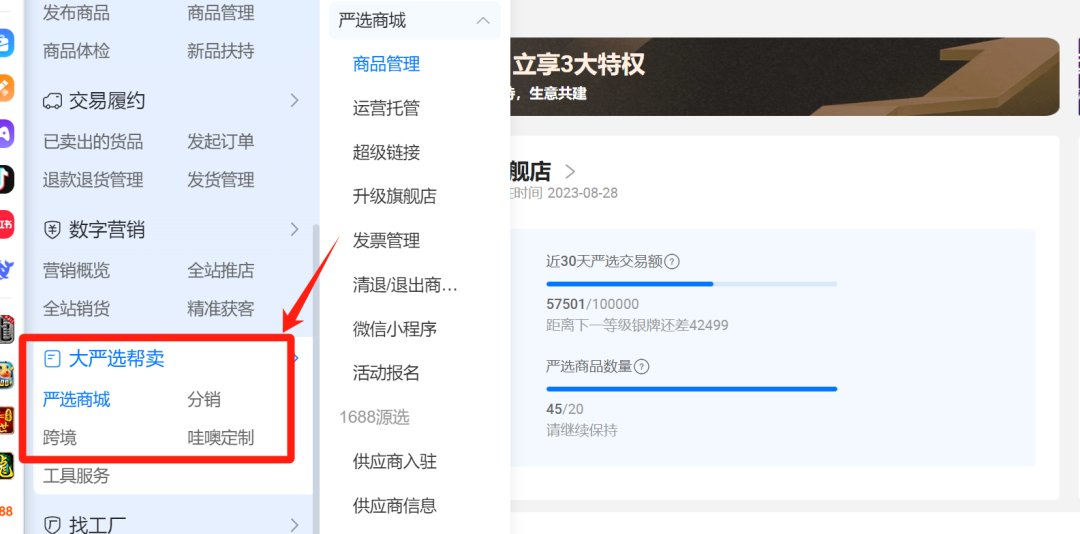Open 退款退货管理 under 交易履约
Image resolution: width=1080 pixels, height=534 pixels.
[93, 181]
